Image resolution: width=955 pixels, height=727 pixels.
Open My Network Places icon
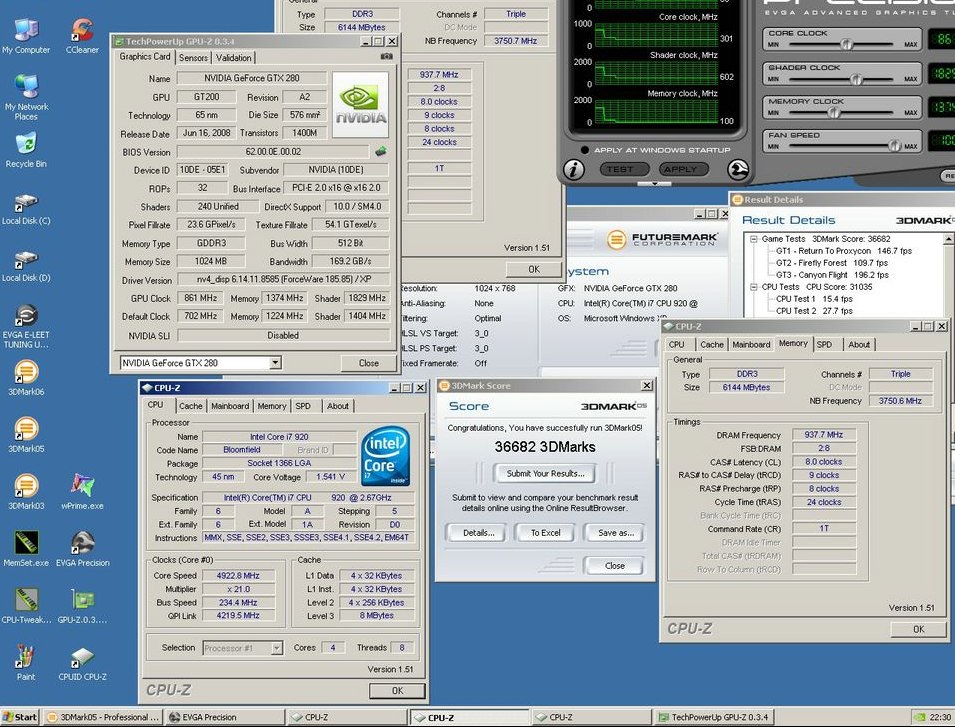click(26, 96)
